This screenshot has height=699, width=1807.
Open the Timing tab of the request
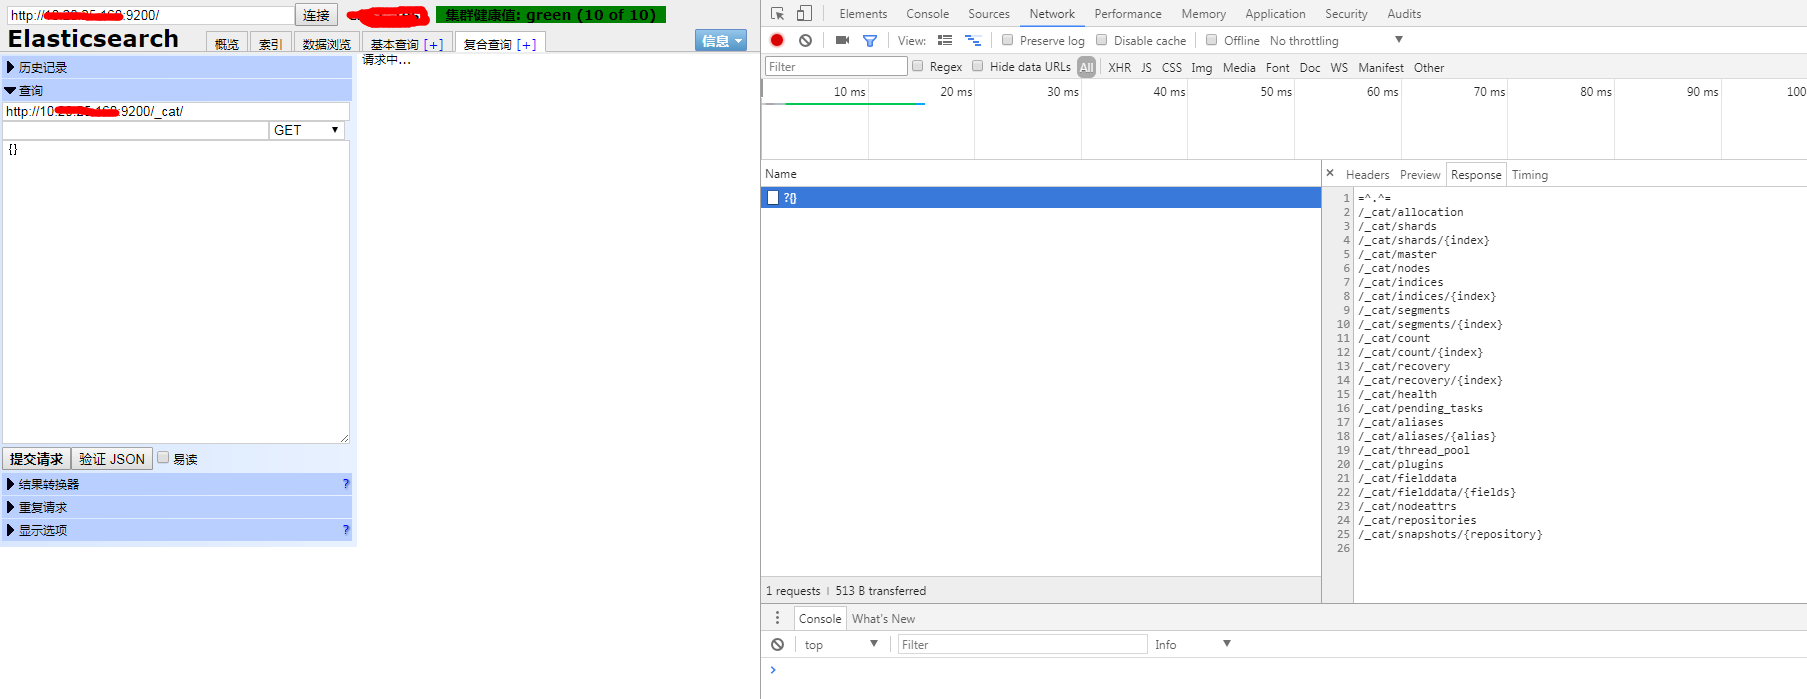(1529, 175)
